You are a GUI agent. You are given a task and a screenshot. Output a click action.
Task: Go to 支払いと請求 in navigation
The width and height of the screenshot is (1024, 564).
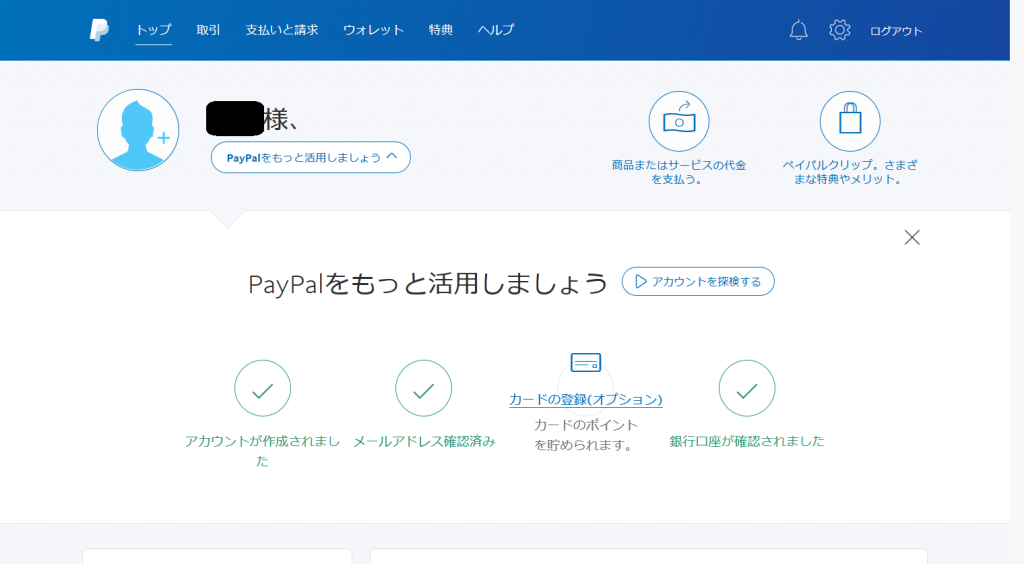click(x=282, y=30)
